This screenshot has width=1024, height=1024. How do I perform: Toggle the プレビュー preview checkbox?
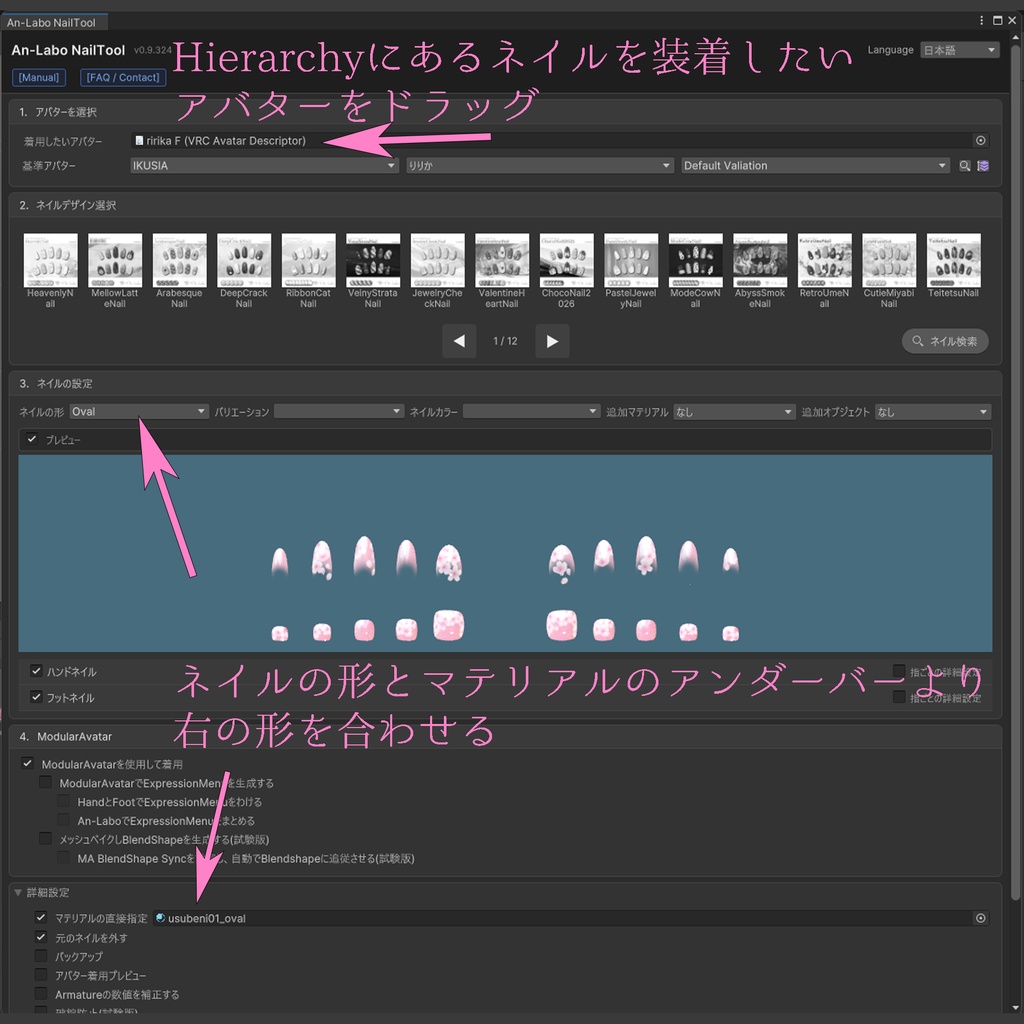click(31, 439)
